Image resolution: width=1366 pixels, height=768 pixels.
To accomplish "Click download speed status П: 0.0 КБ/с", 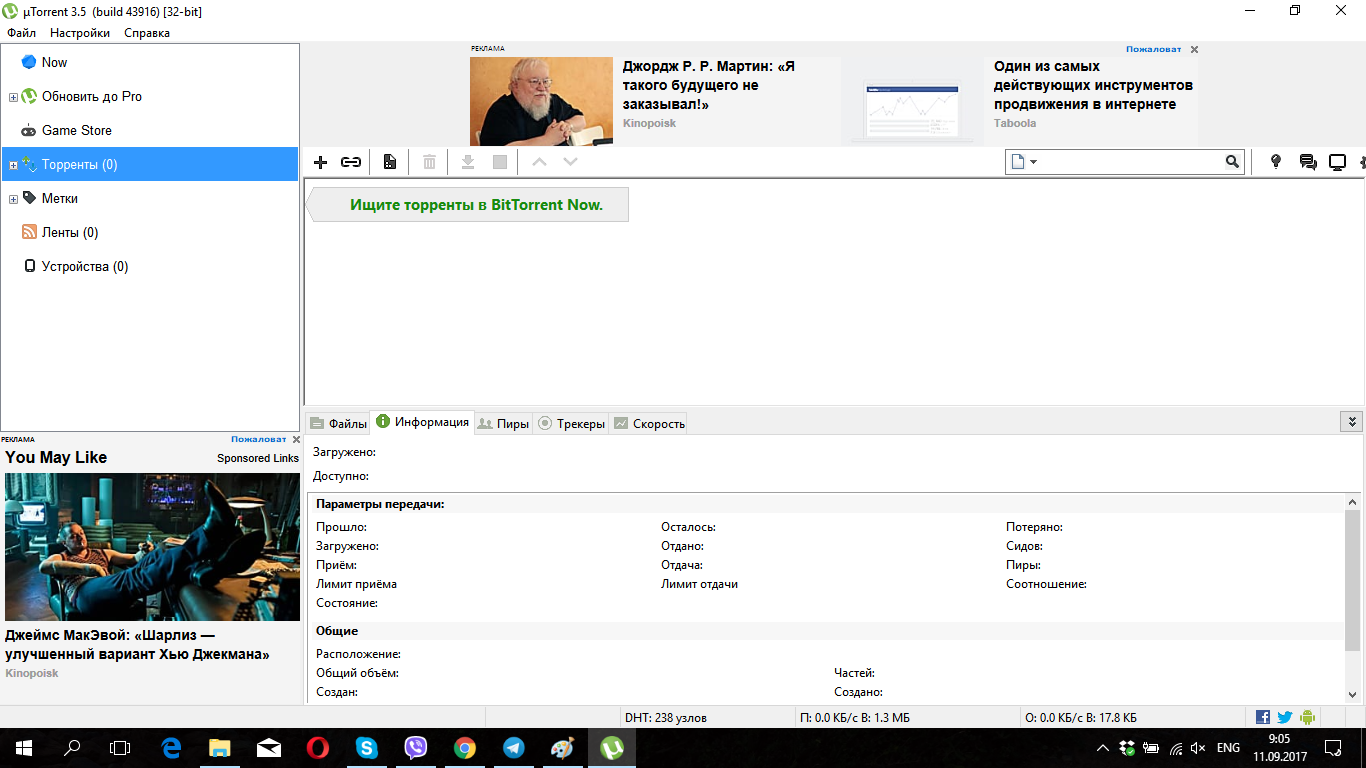I will pyautogui.click(x=854, y=717).
